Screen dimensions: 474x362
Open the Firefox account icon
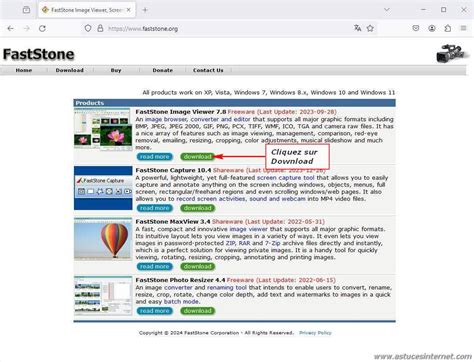pos(432,28)
